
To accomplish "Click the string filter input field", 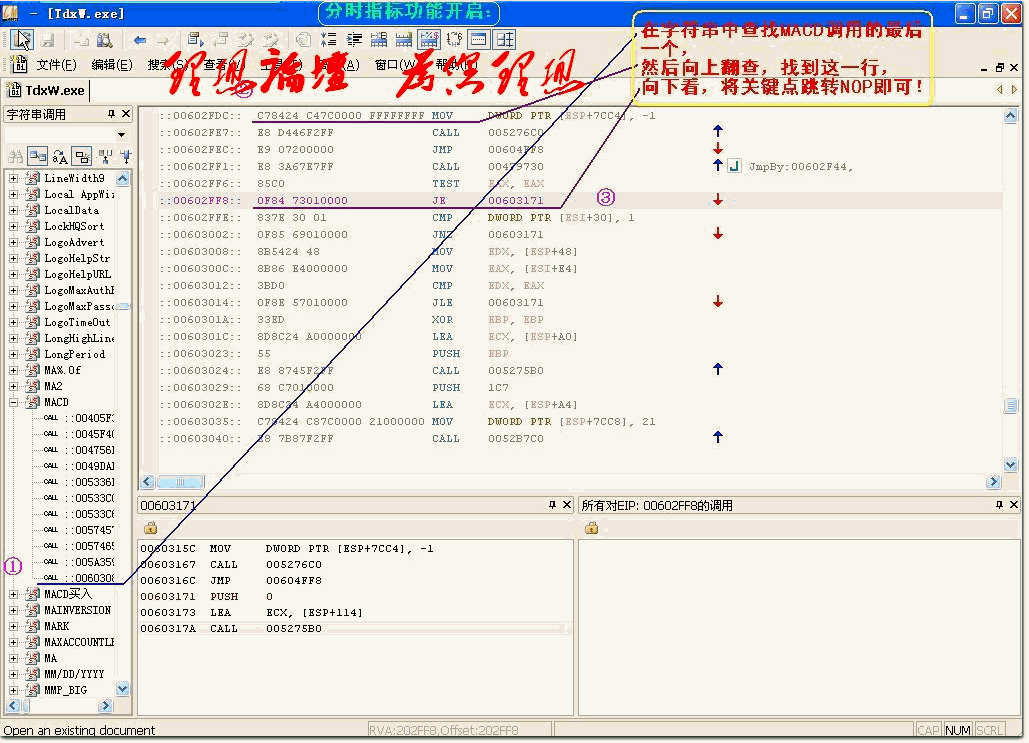I will [x=59, y=135].
